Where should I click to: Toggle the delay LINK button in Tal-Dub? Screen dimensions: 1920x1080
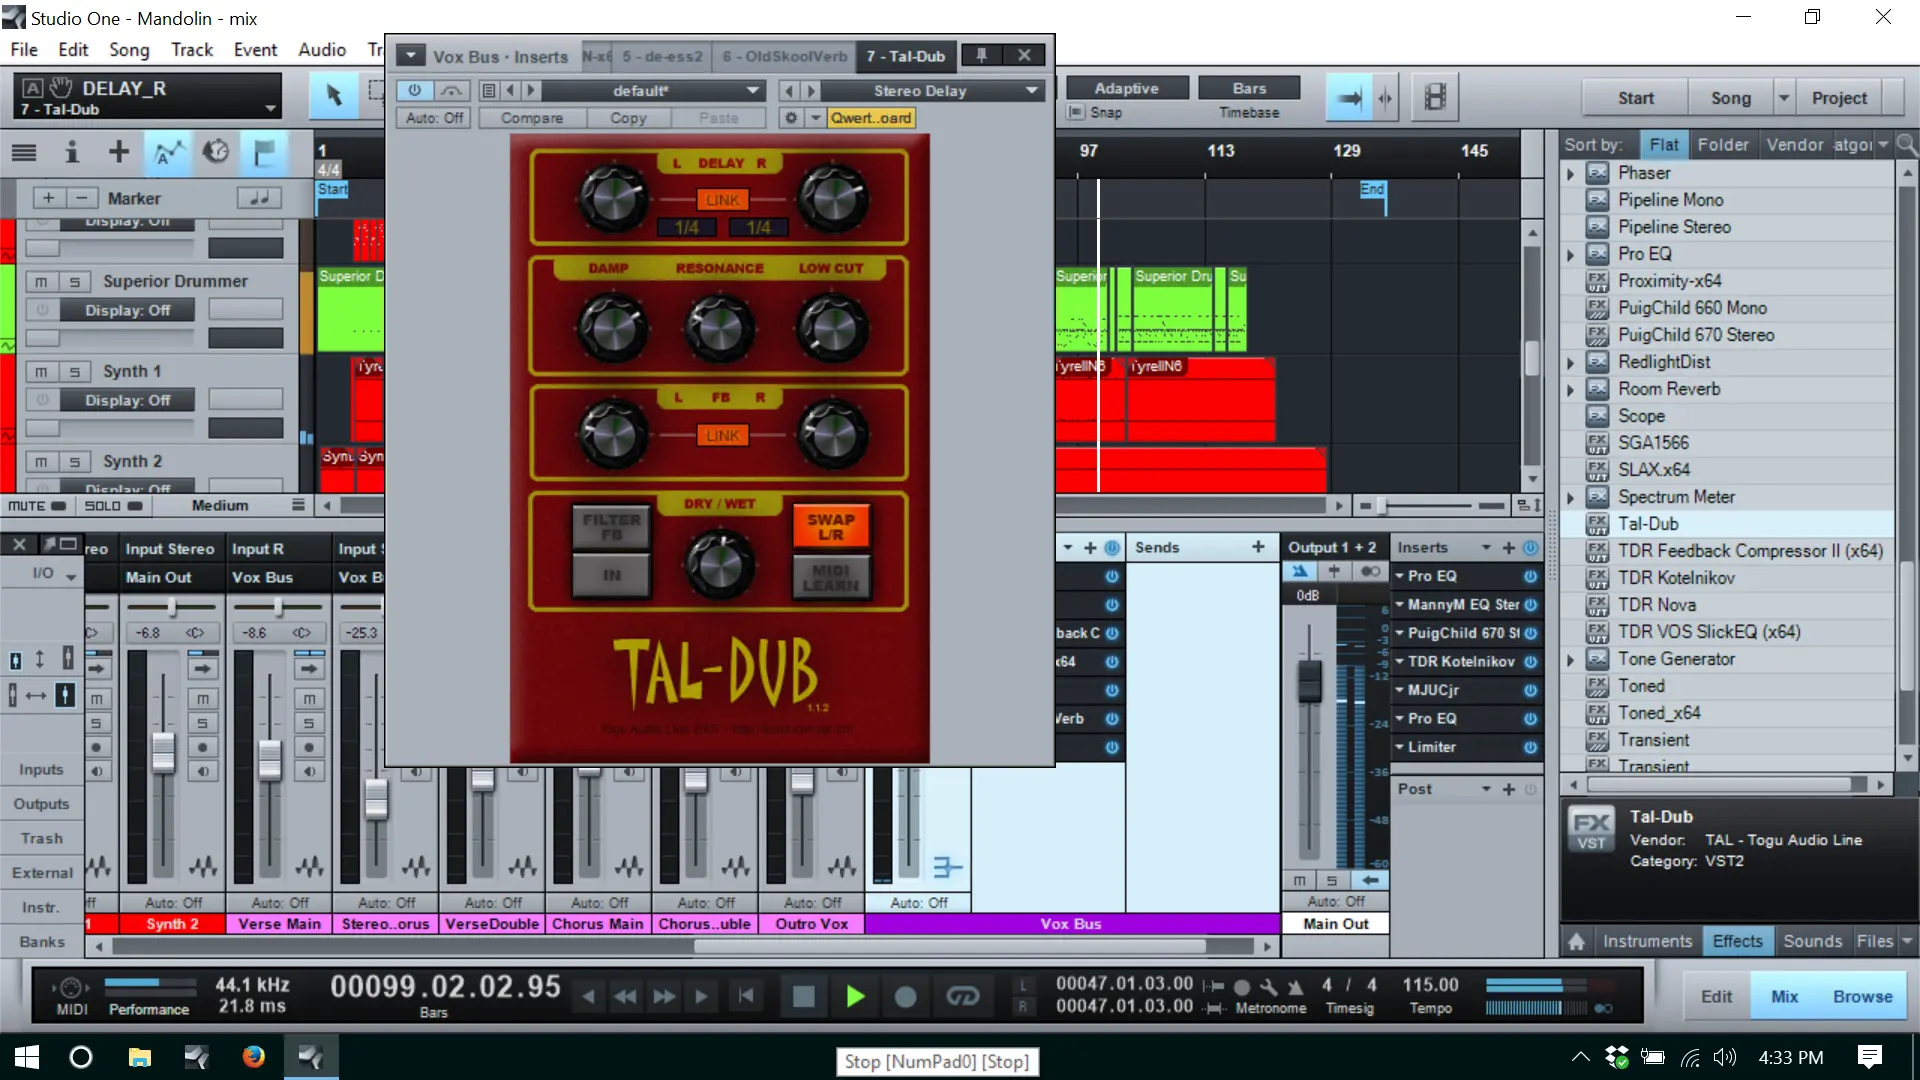click(x=722, y=200)
